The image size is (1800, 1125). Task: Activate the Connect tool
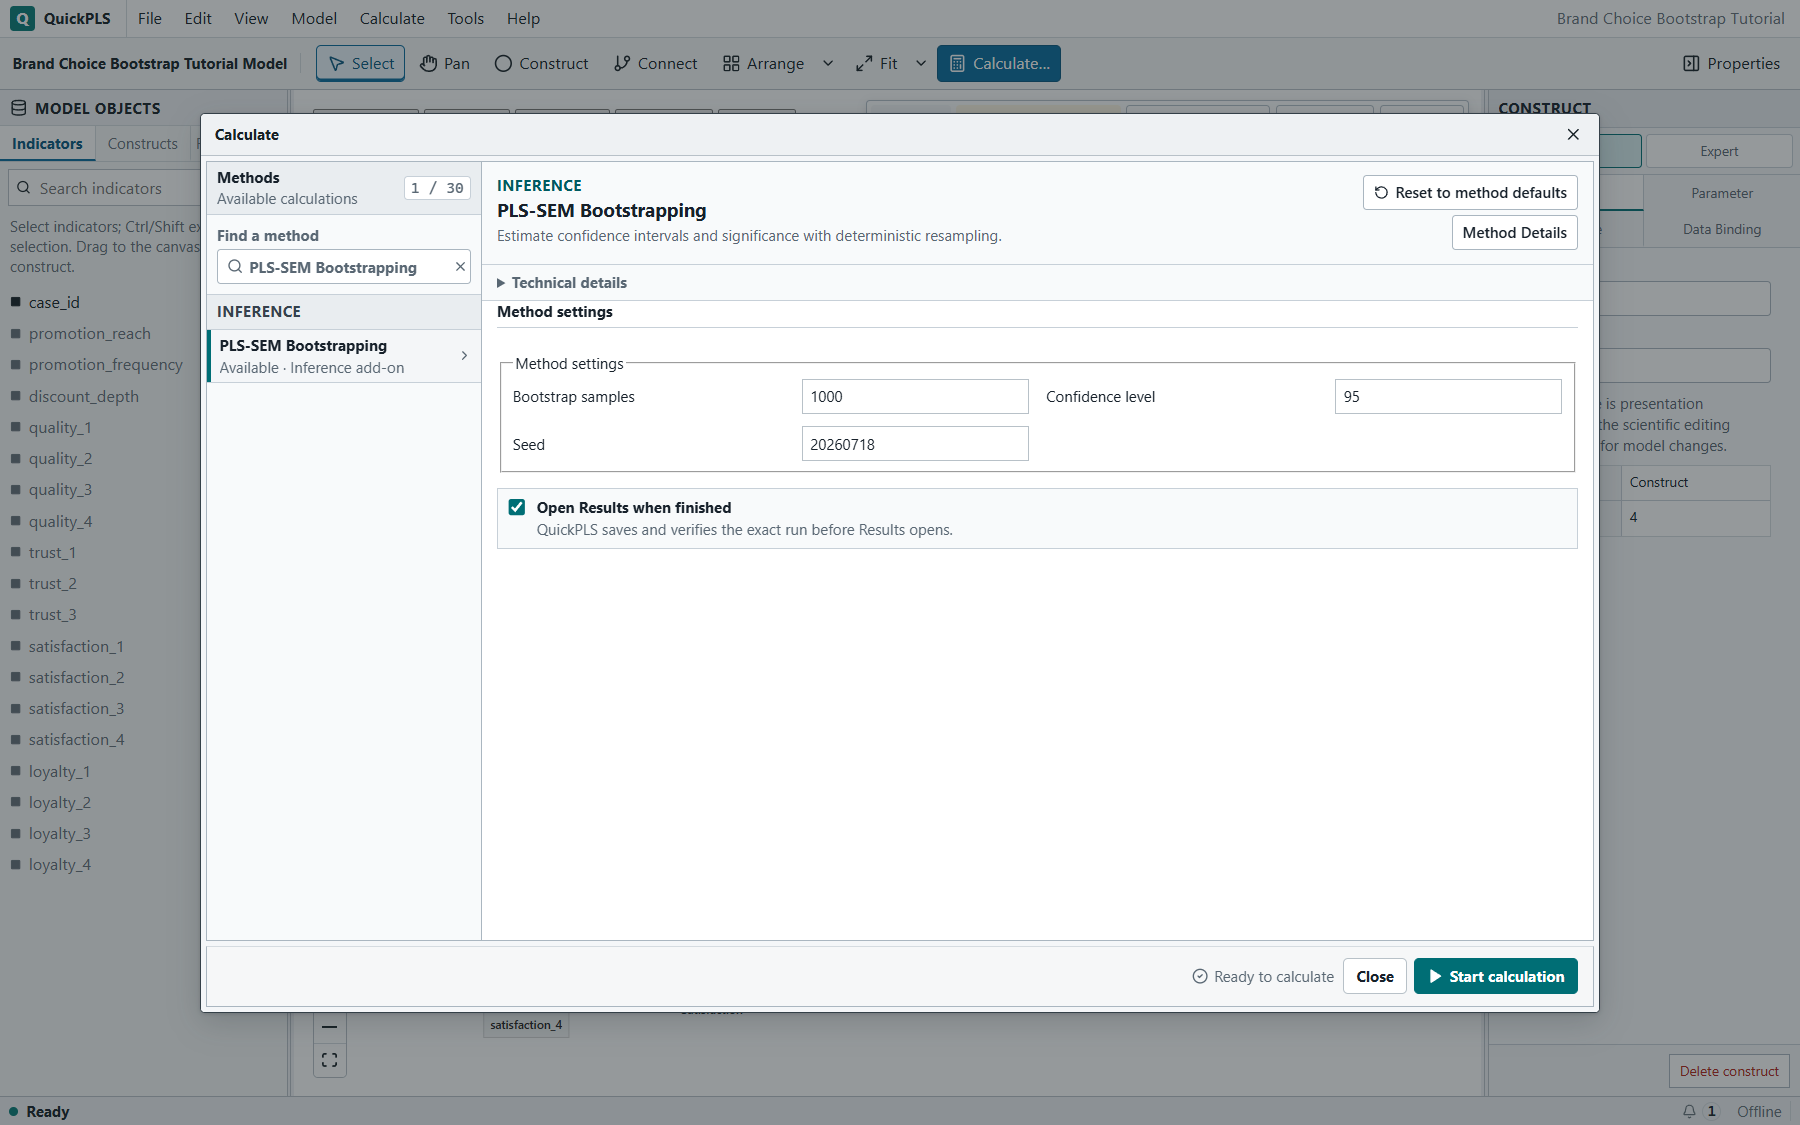[x=655, y=63]
